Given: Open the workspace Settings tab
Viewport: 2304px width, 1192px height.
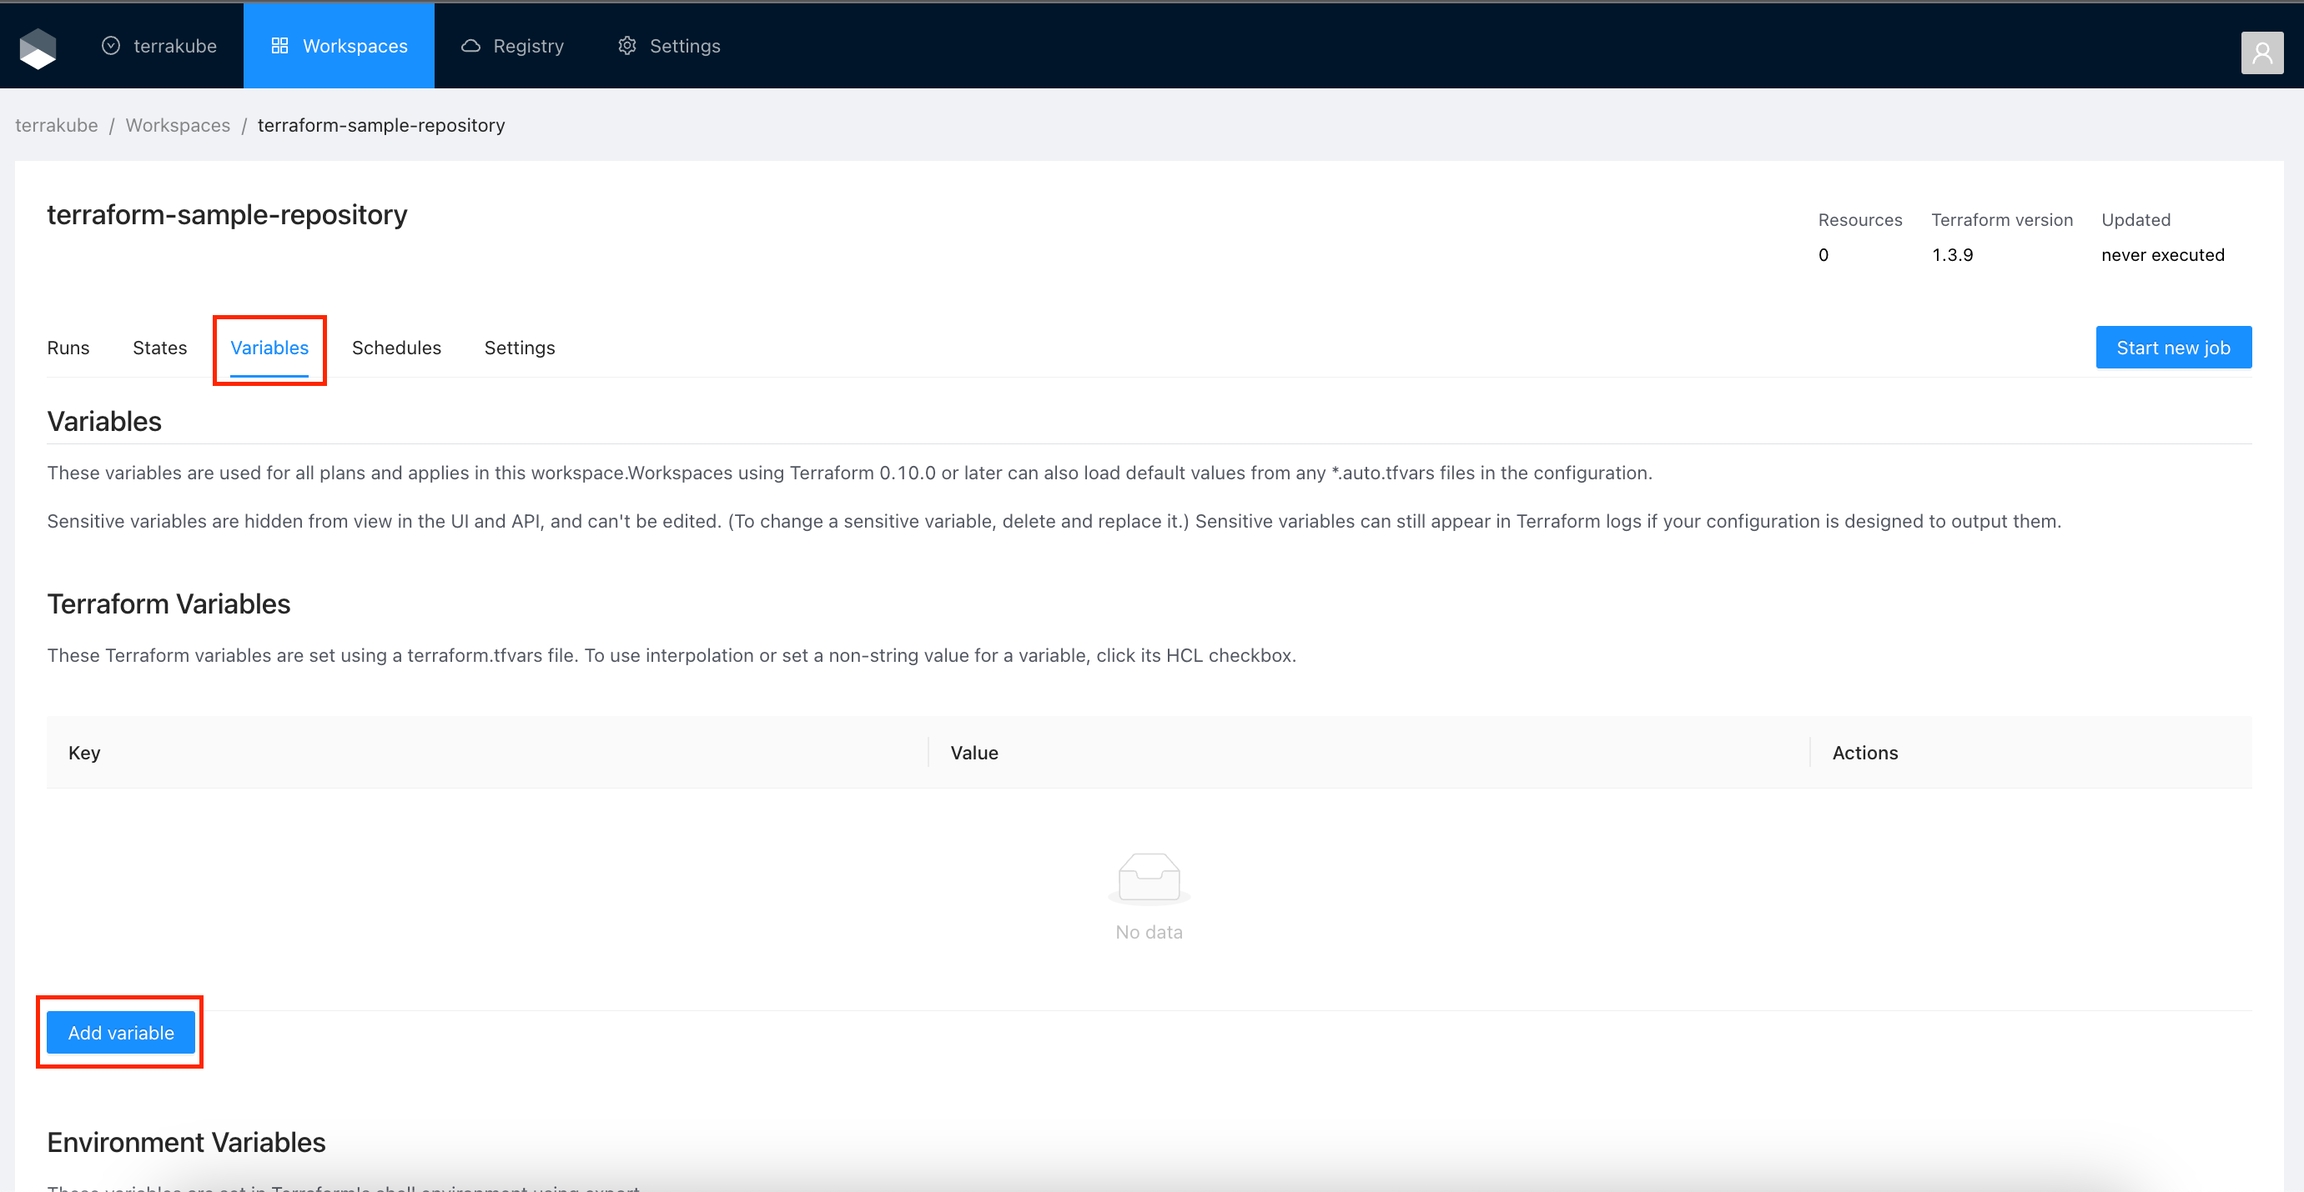Looking at the screenshot, I should (519, 348).
